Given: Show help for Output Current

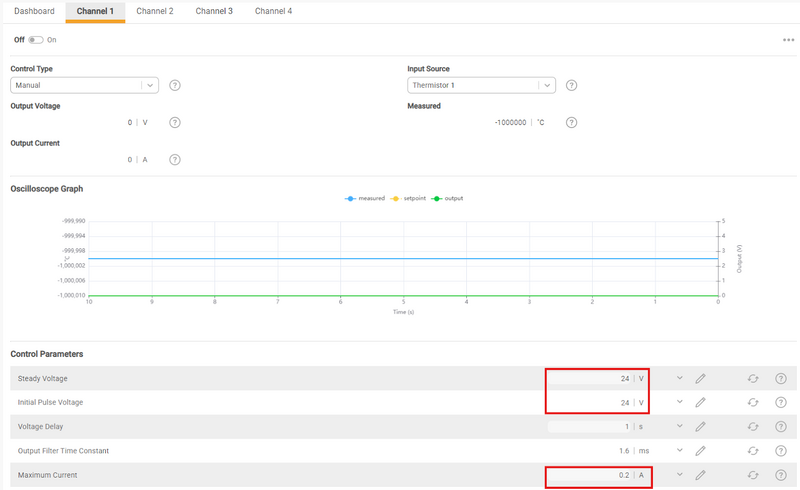Looking at the screenshot, I should (x=175, y=160).
